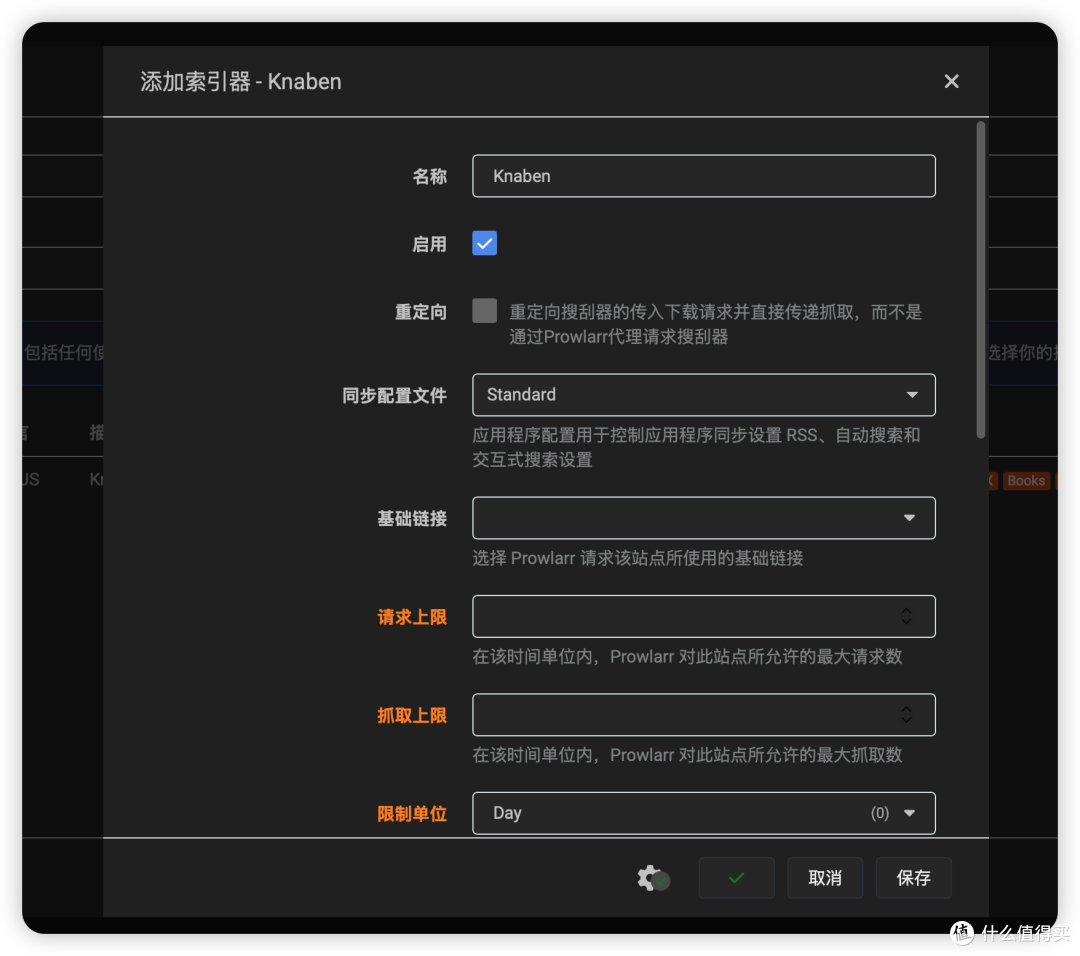
Task: Click the 限制单位 orange label
Action: click(x=412, y=814)
